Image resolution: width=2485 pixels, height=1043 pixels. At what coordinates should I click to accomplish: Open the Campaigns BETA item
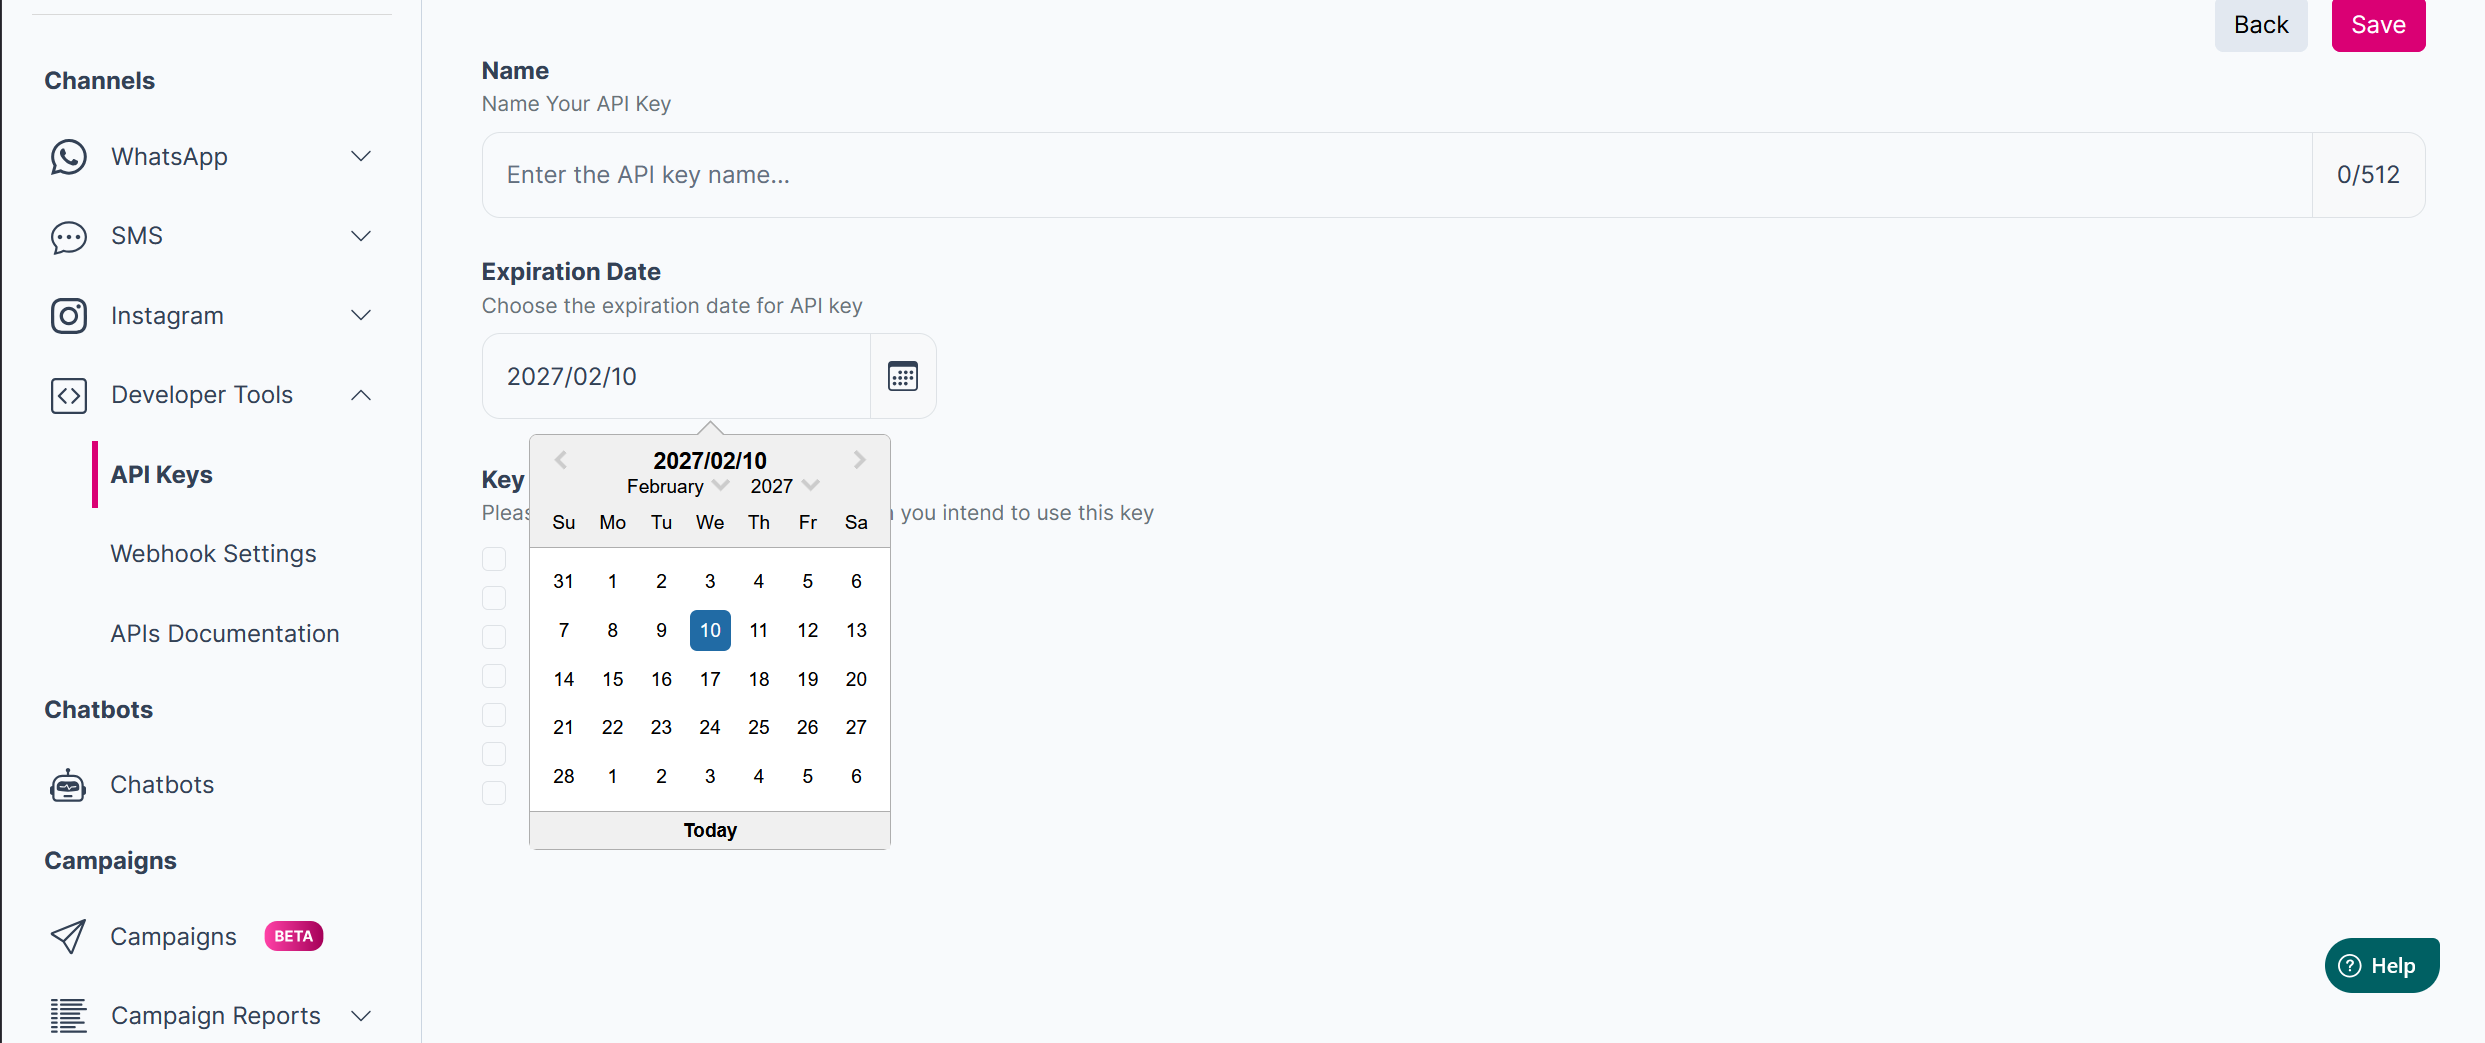[x=173, y=937]
